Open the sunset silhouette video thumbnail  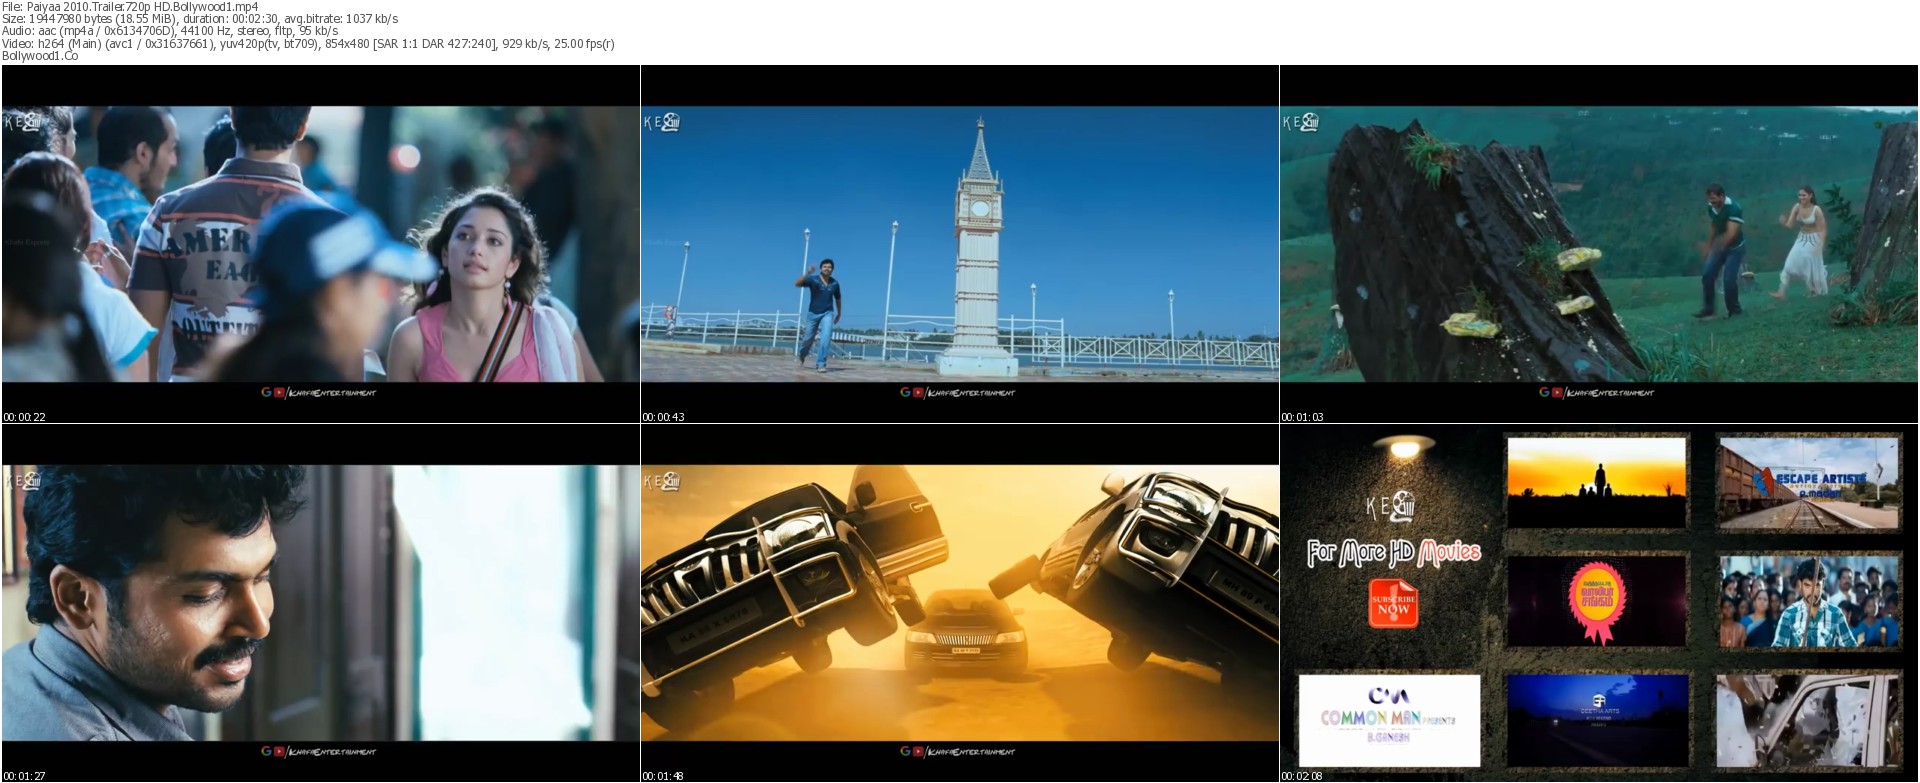coord(1596,481)
